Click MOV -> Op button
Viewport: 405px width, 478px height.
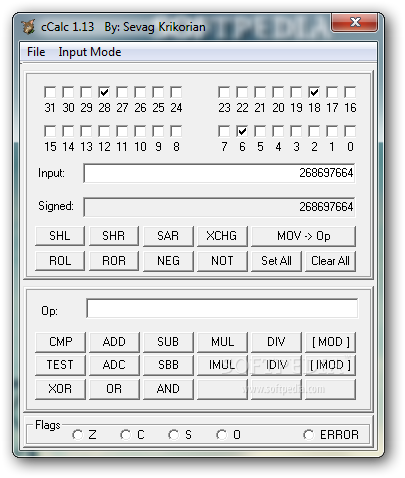[303, 236]
